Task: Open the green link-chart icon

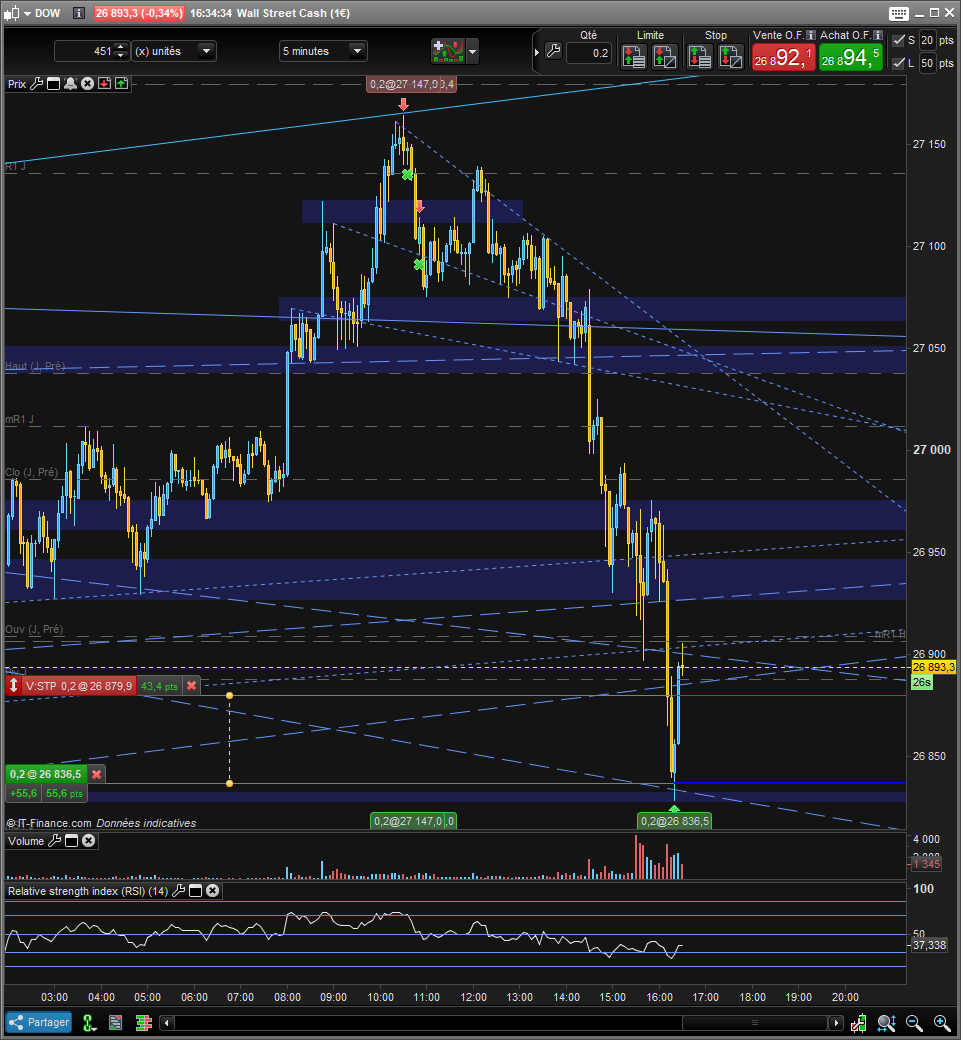Action: (90, 1023)
